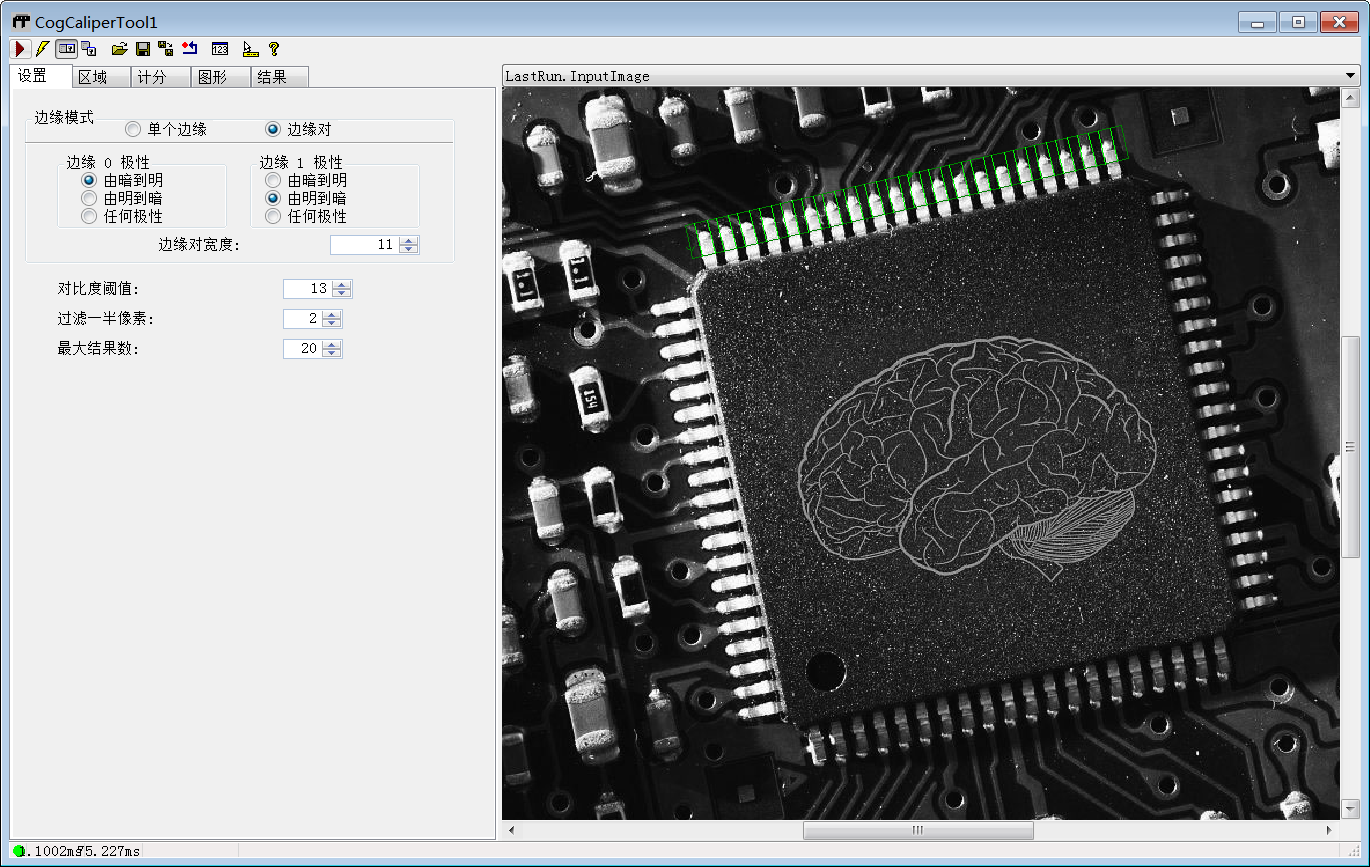Click the image scroll left arrow
This screenshot has width=1370, height=867.
click(511, 830)
